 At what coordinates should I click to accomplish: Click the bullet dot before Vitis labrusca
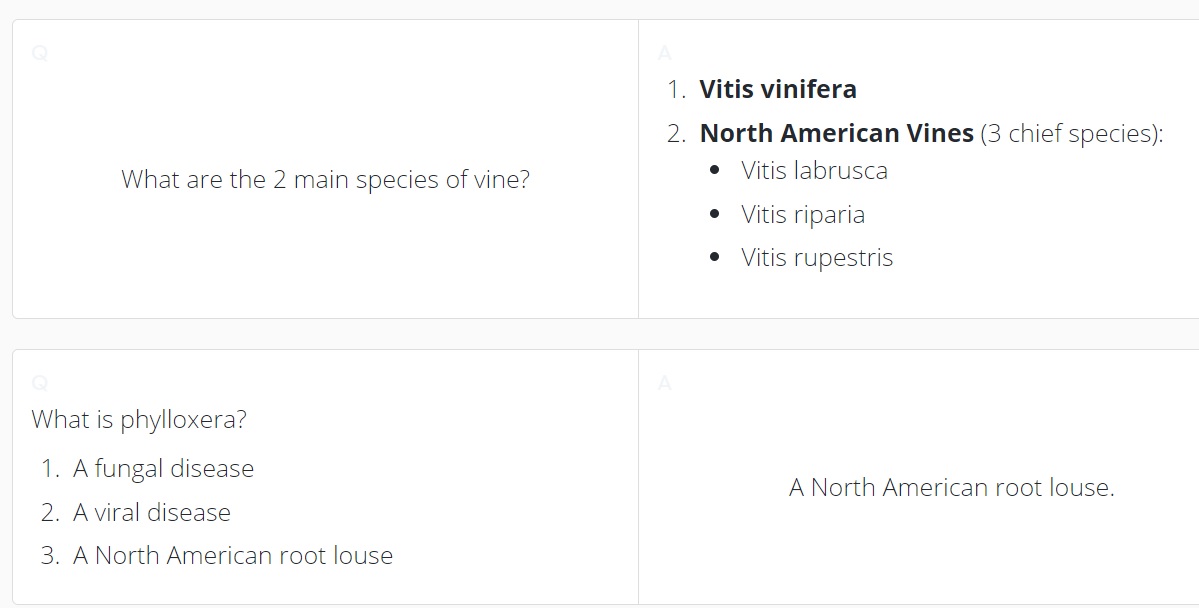click(715, 171)
